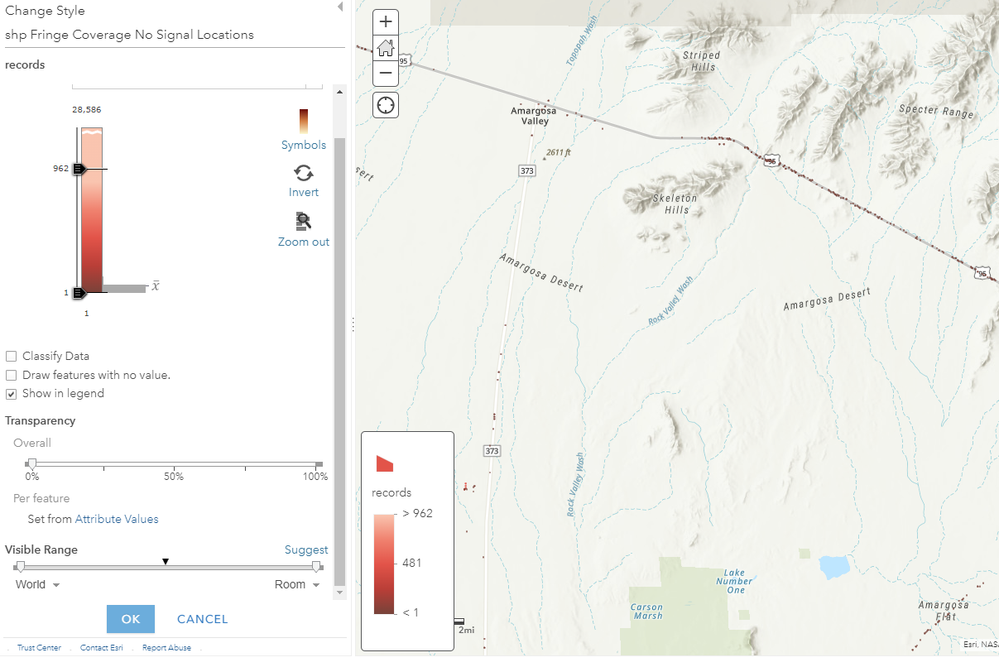Select the right Visible Range handle

tap(317, 567)
